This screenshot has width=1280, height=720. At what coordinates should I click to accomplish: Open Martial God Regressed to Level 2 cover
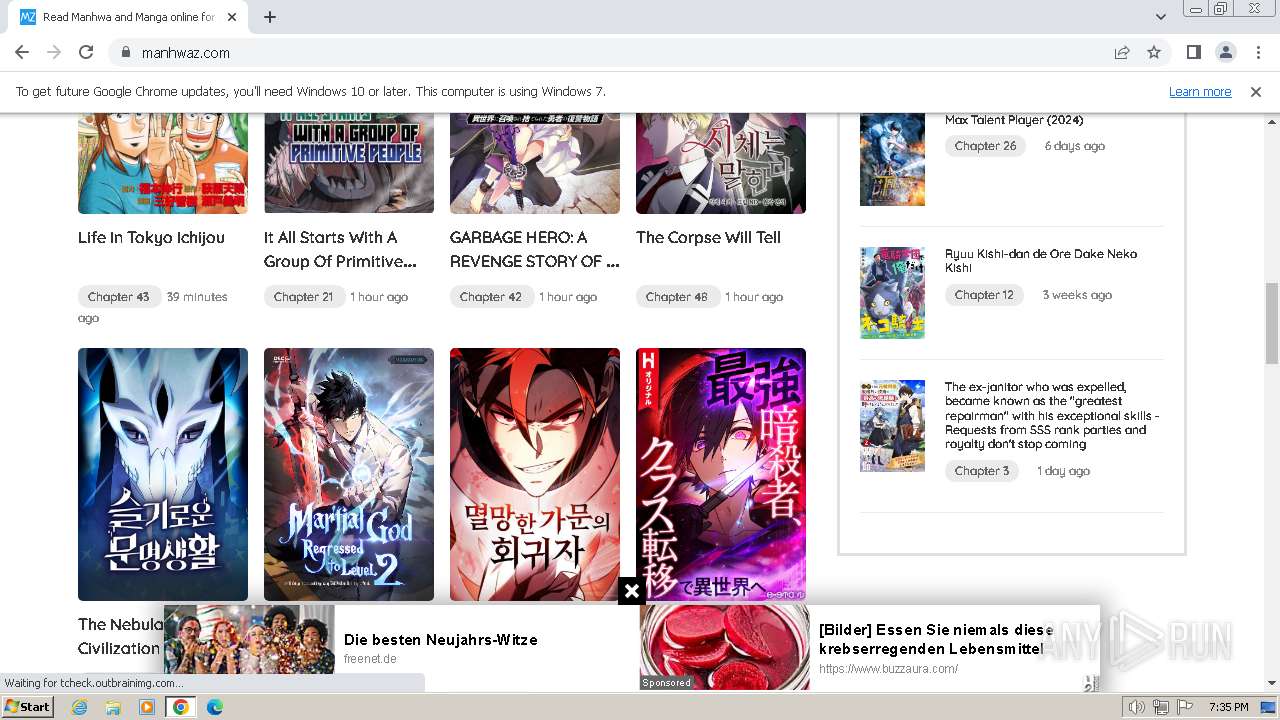pyautogui.click(x=349, y=474)
